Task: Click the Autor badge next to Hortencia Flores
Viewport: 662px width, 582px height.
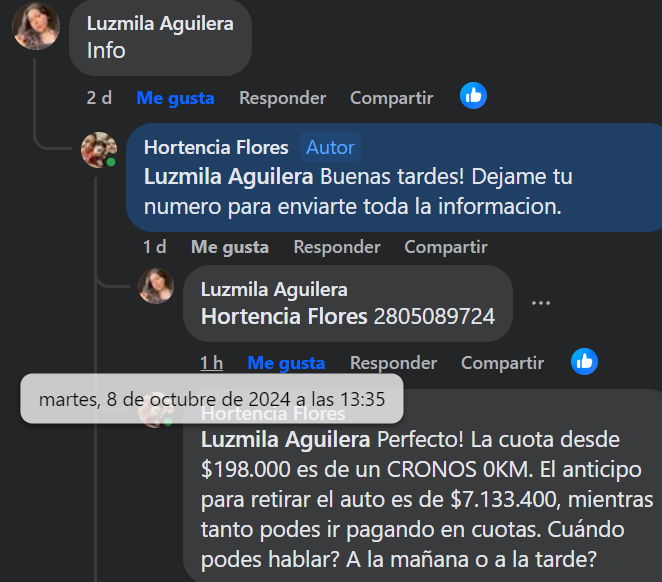Action: [x=330, y=147]
